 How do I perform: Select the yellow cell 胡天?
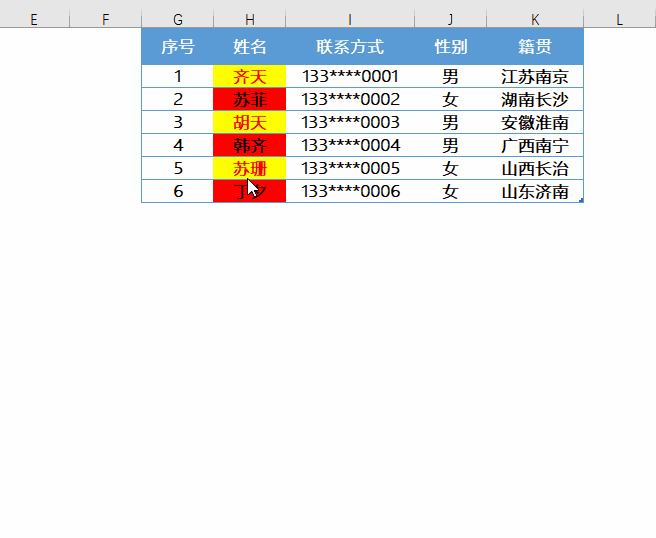(x=249, y=122)
